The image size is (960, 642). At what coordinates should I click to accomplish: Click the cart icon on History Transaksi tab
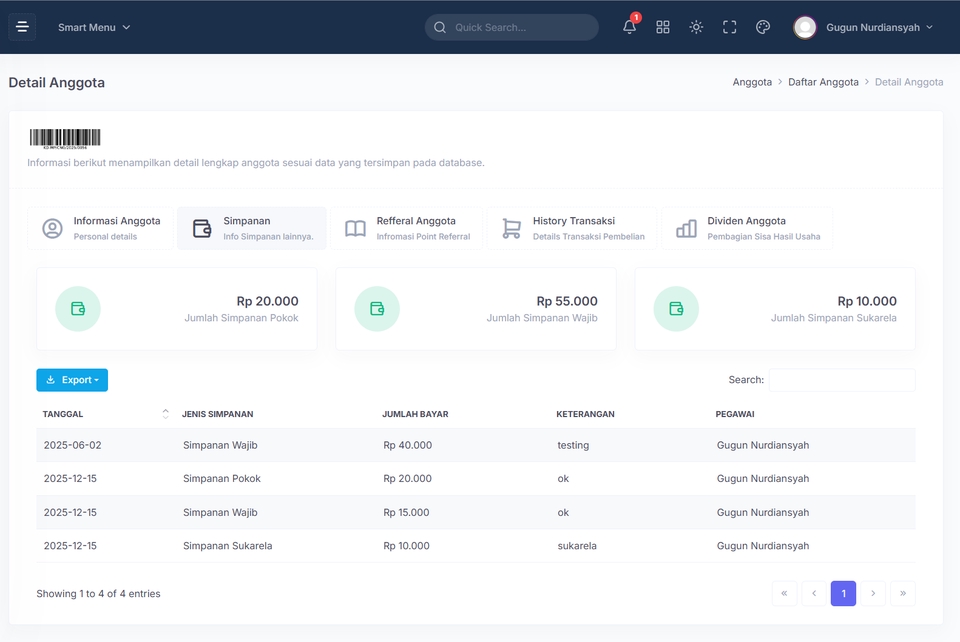(x=511, y=228)
